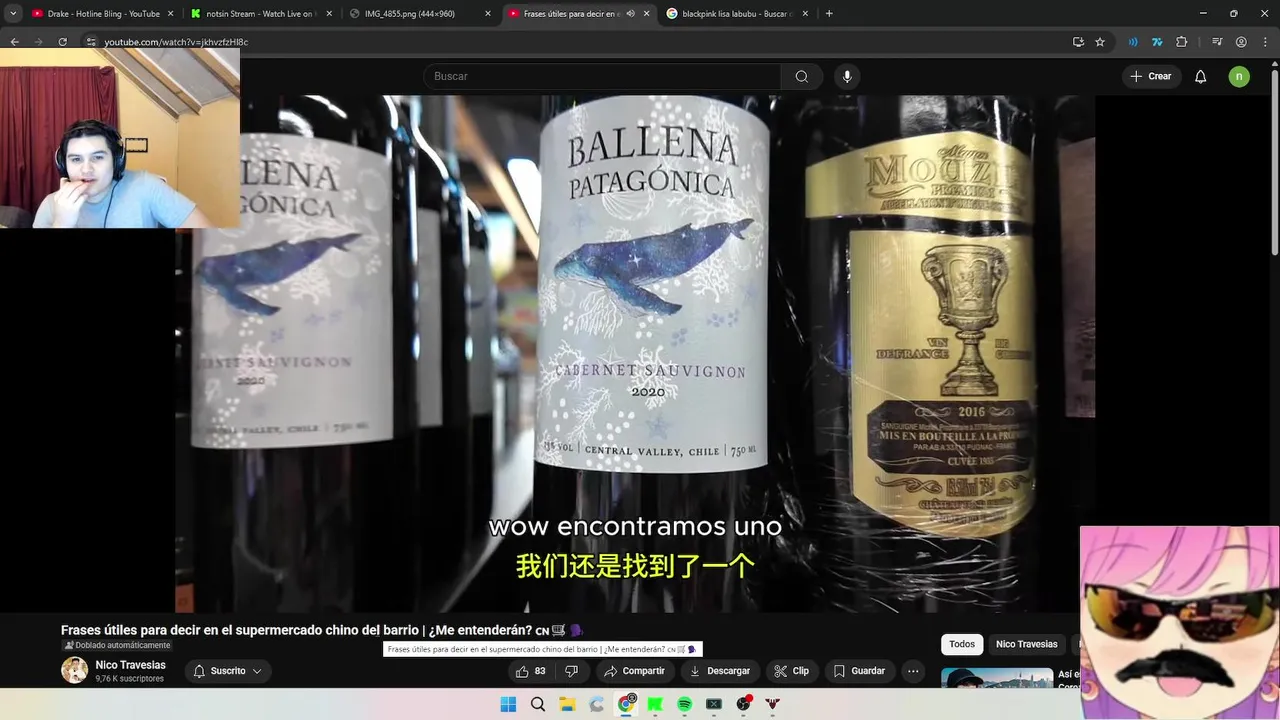1280x720 pixels.
Task: Select the Todos filter chip
Action: tap(962, 644)
